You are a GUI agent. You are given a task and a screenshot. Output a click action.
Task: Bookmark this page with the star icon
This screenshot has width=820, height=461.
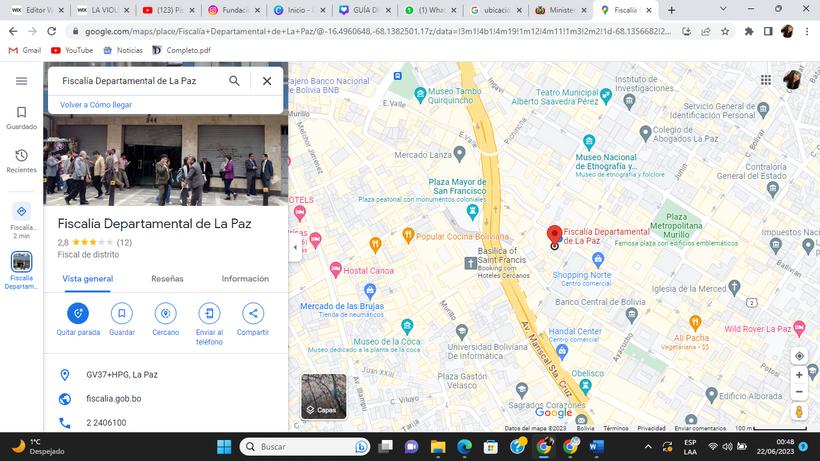pyautogui.click(x=725, y=31)
